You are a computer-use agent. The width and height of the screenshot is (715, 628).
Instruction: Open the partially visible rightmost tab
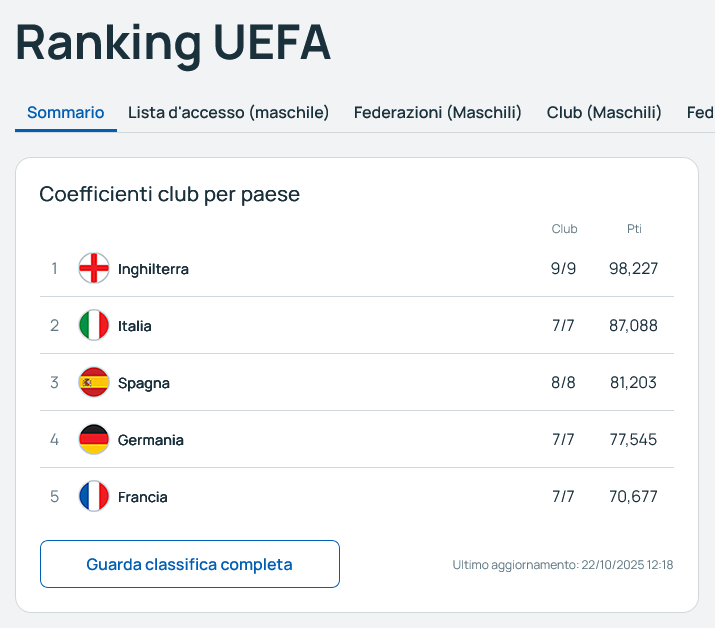tap(700, 112)
